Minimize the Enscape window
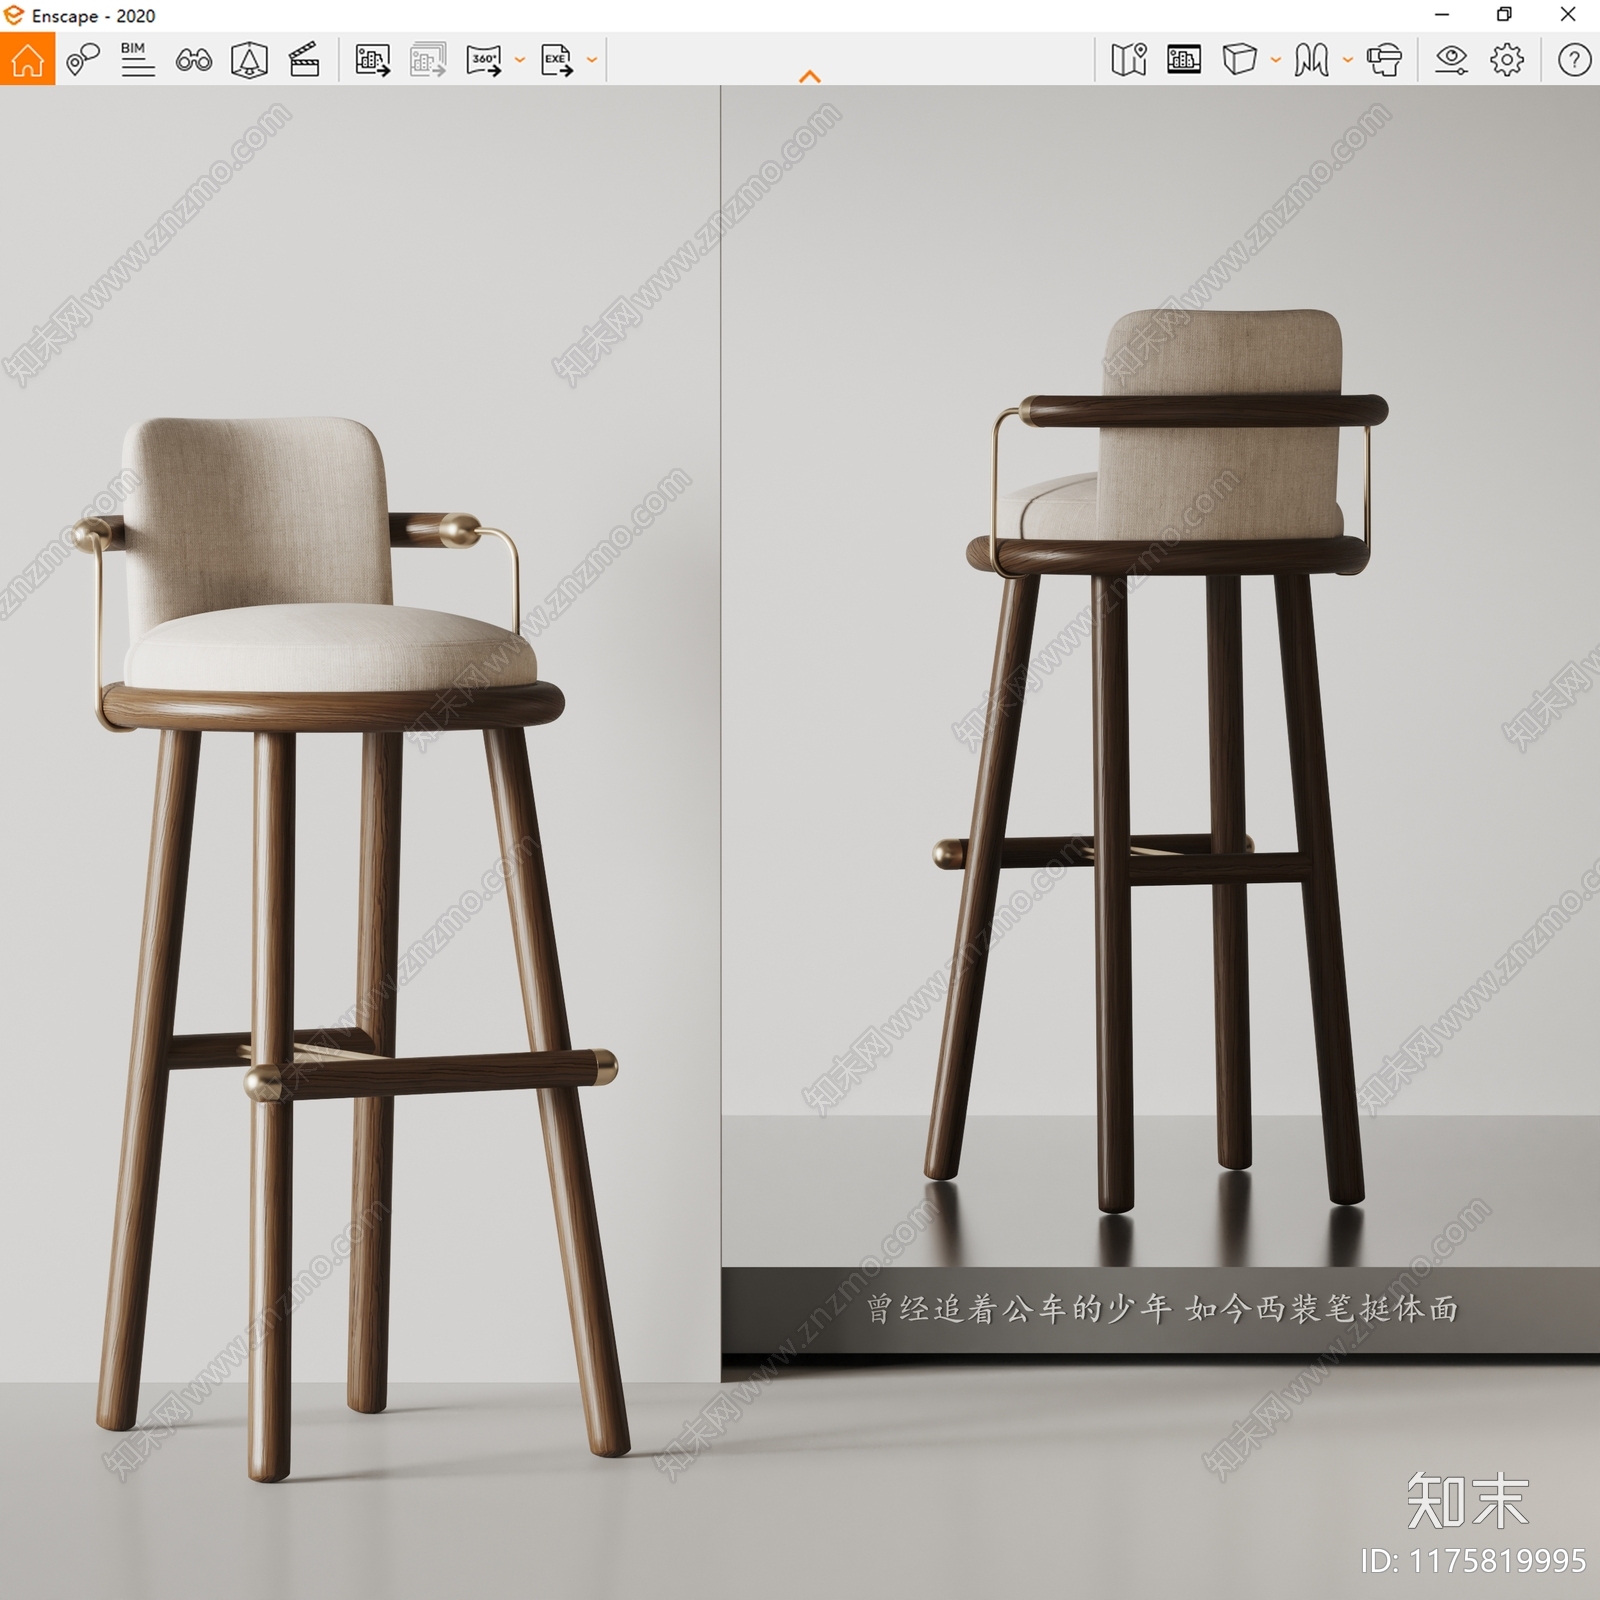Viewport: 1600px width, 1600px height. (x=1442, y=15)
